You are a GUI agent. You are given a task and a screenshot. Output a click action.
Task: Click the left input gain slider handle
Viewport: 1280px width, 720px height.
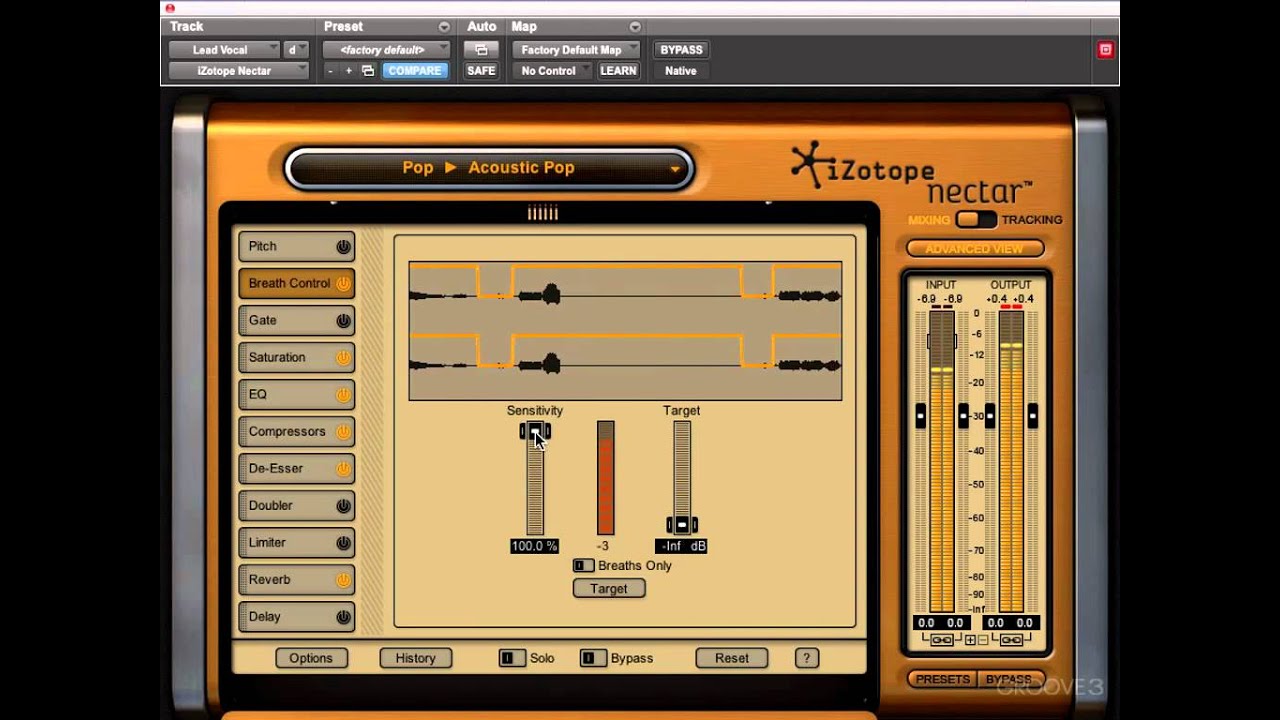point(921,415)
